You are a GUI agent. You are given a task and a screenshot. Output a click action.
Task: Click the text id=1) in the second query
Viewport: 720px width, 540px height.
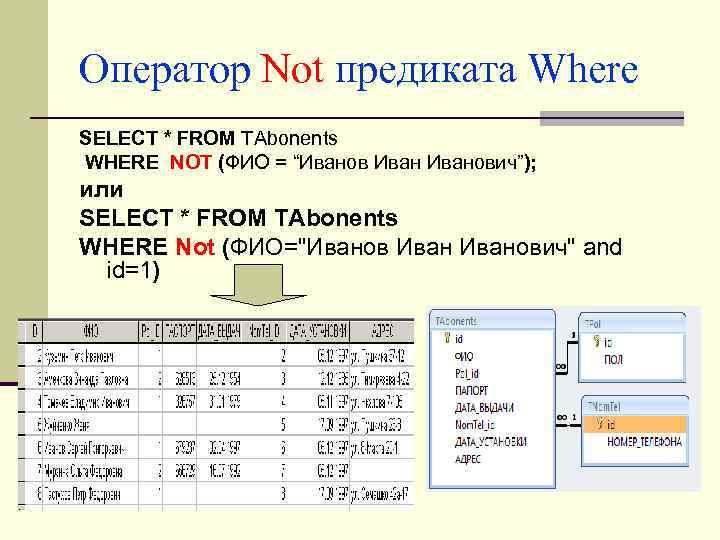(133, 270)
